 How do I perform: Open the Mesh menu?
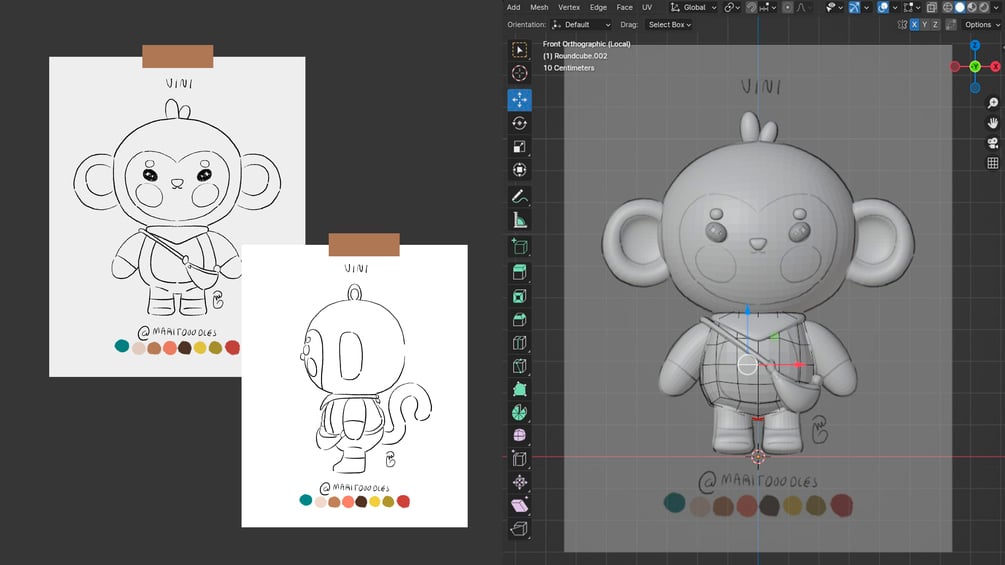coord(539,7)
